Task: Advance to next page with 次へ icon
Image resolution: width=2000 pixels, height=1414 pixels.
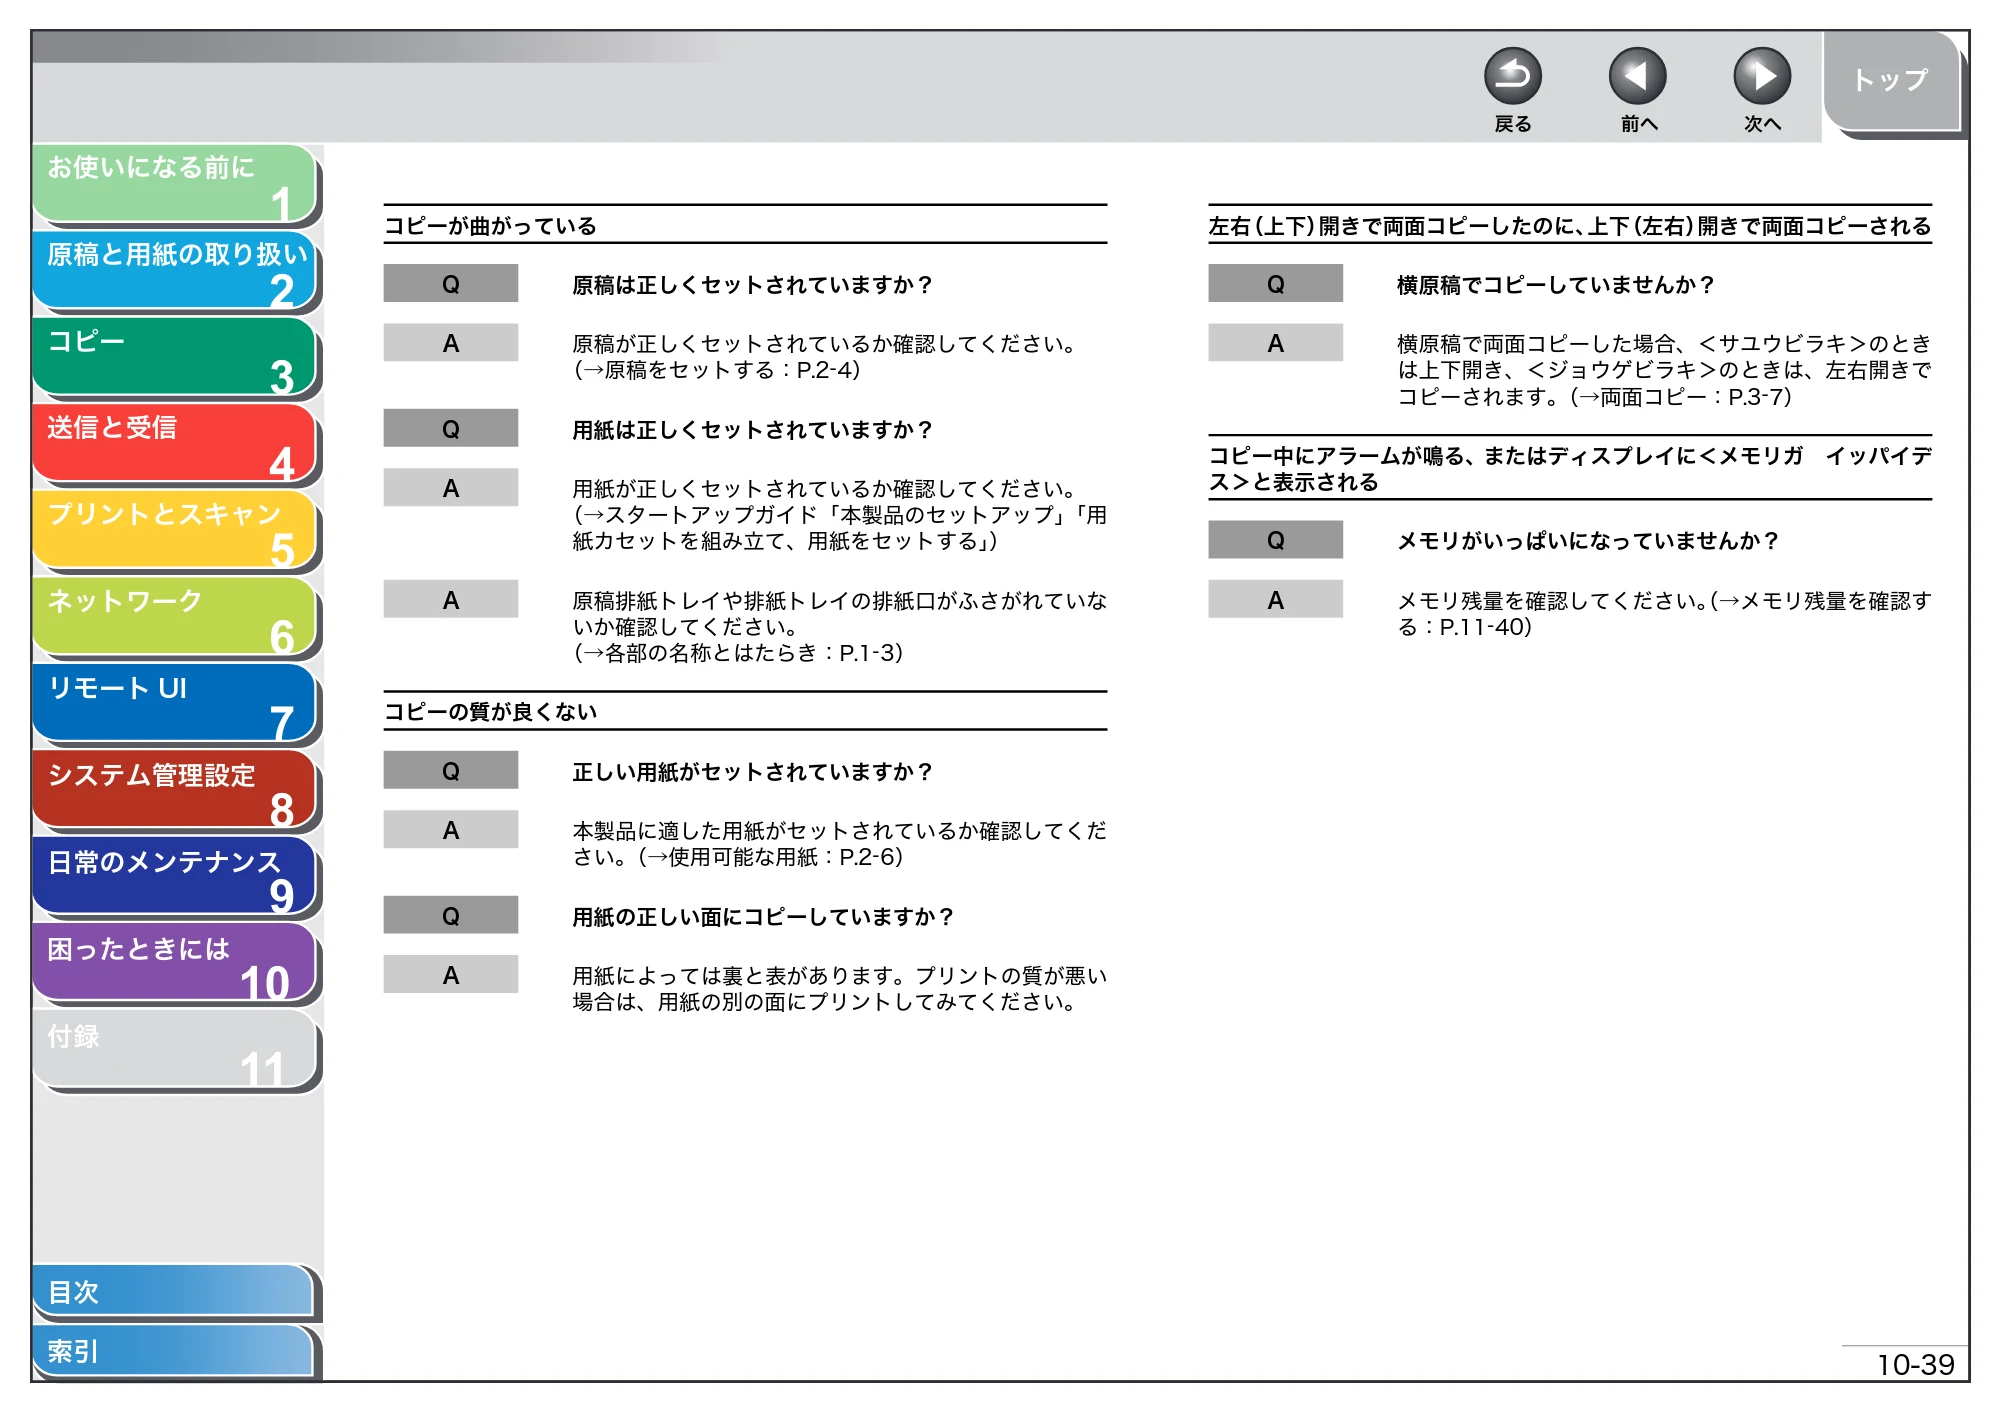Action: point(1761,77)
